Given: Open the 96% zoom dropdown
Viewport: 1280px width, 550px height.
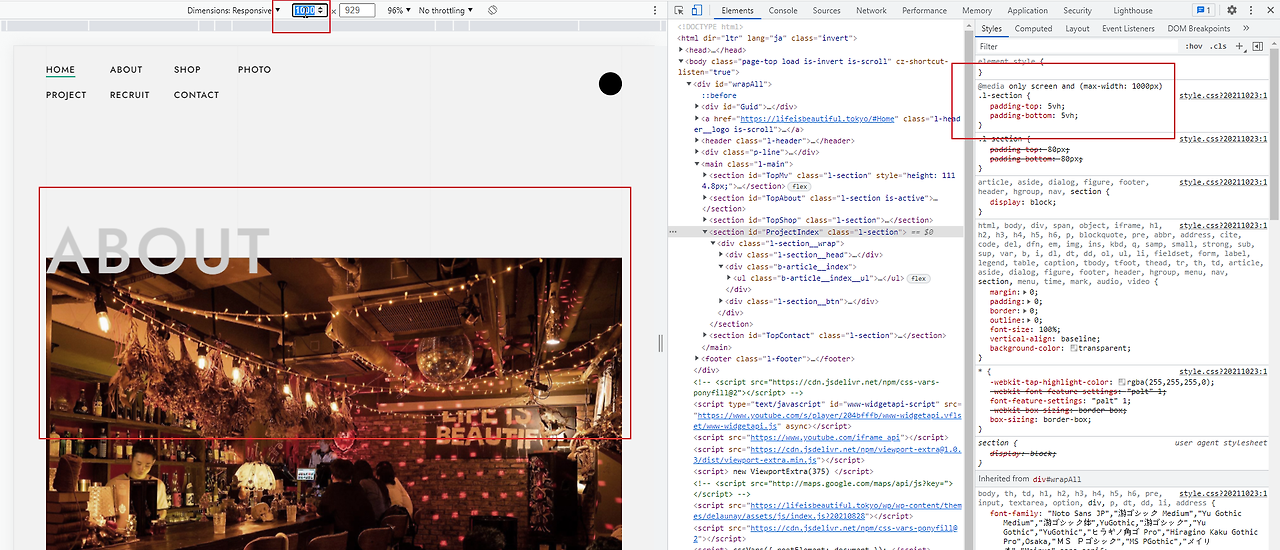Looking at the screenshot, I should pyautogui.click(x=399, y=10).
